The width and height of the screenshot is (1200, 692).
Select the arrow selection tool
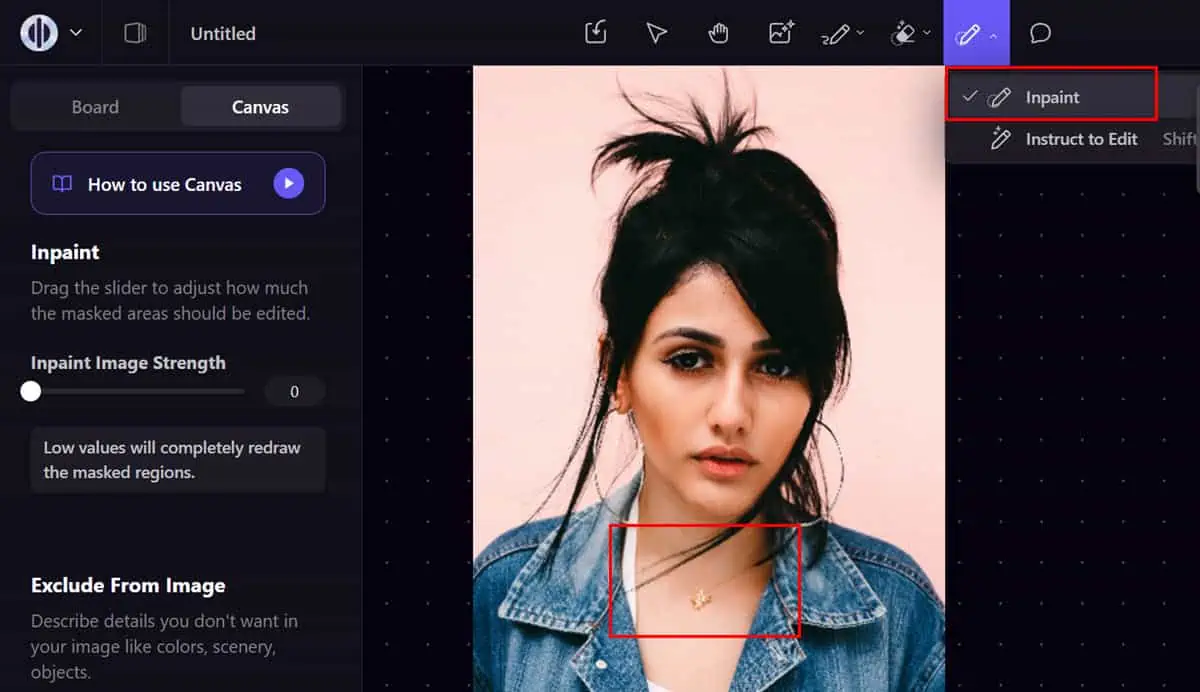pos(656,33)
